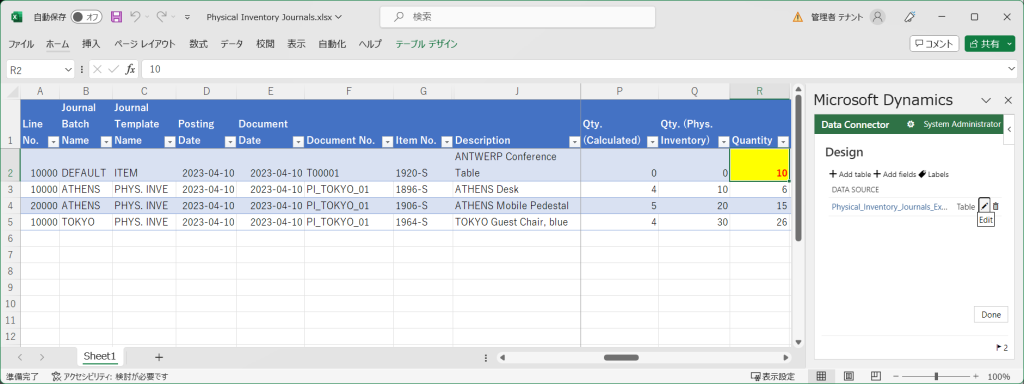Open the 数式 tab
Image resolution: width=1024 pixels, height=384 pixels.
coord(199,44)
